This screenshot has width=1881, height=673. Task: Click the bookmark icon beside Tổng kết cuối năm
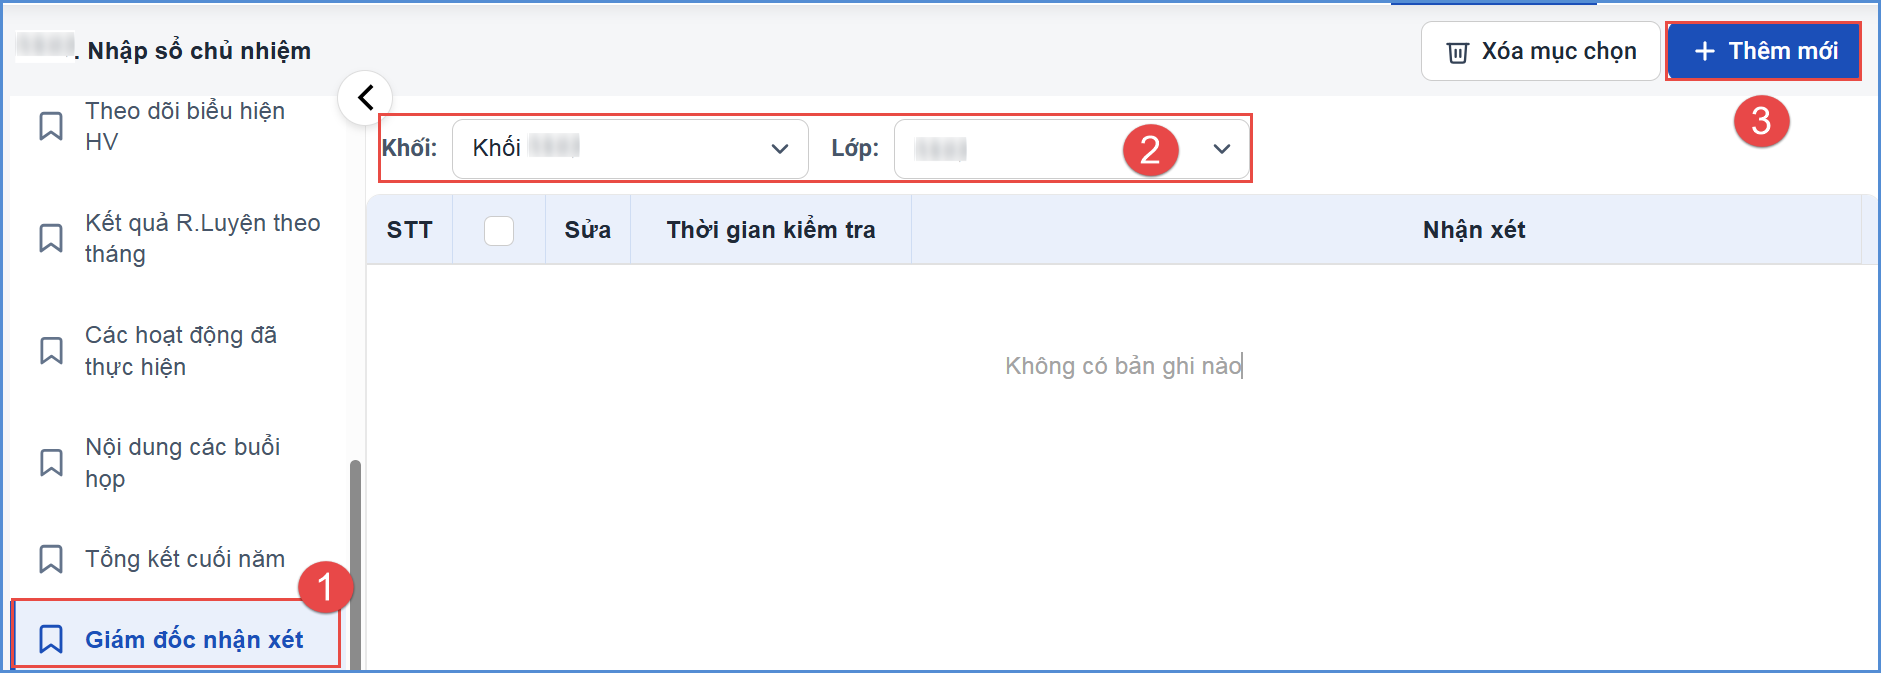pos(51,558)
